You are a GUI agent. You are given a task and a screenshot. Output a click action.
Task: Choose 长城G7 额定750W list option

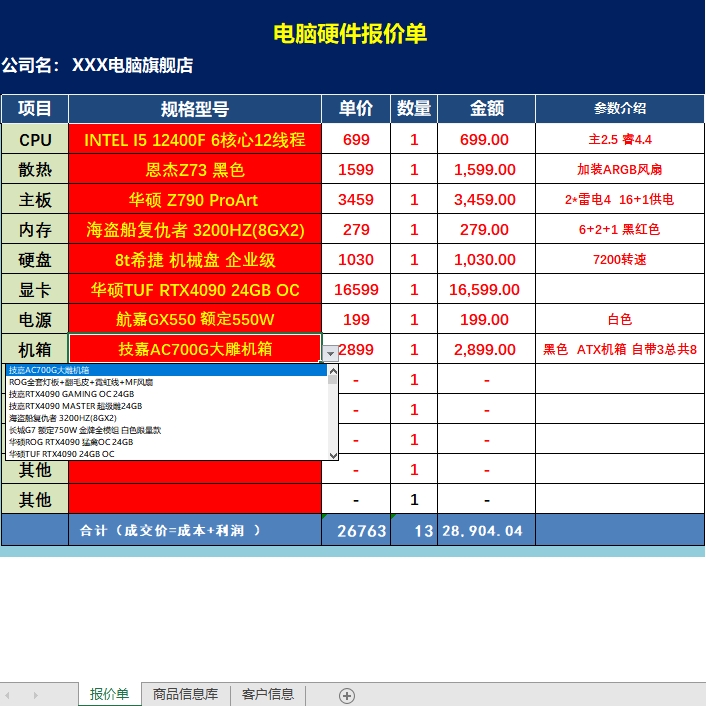(x=167, y=430)
